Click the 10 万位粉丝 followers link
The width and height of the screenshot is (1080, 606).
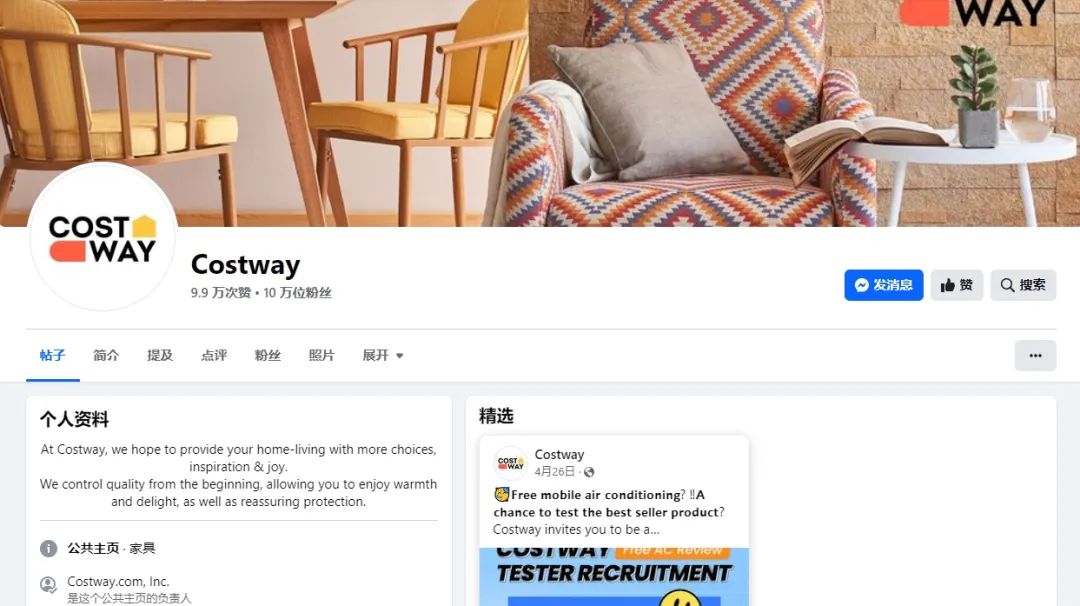point(298,293)
